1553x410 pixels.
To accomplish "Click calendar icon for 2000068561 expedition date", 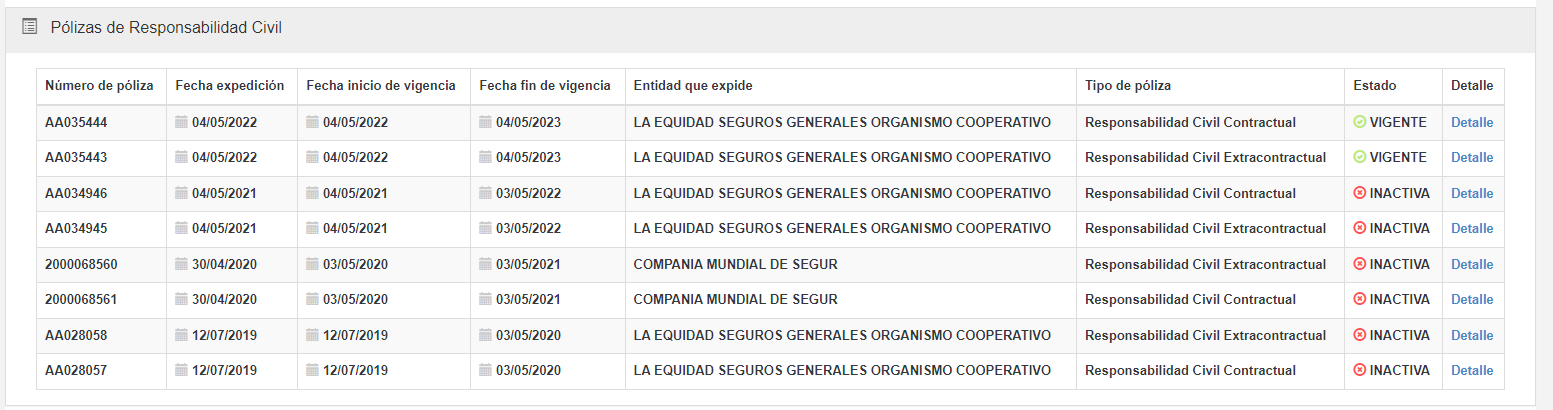I will pyautogui.click(x=181, y=299).
